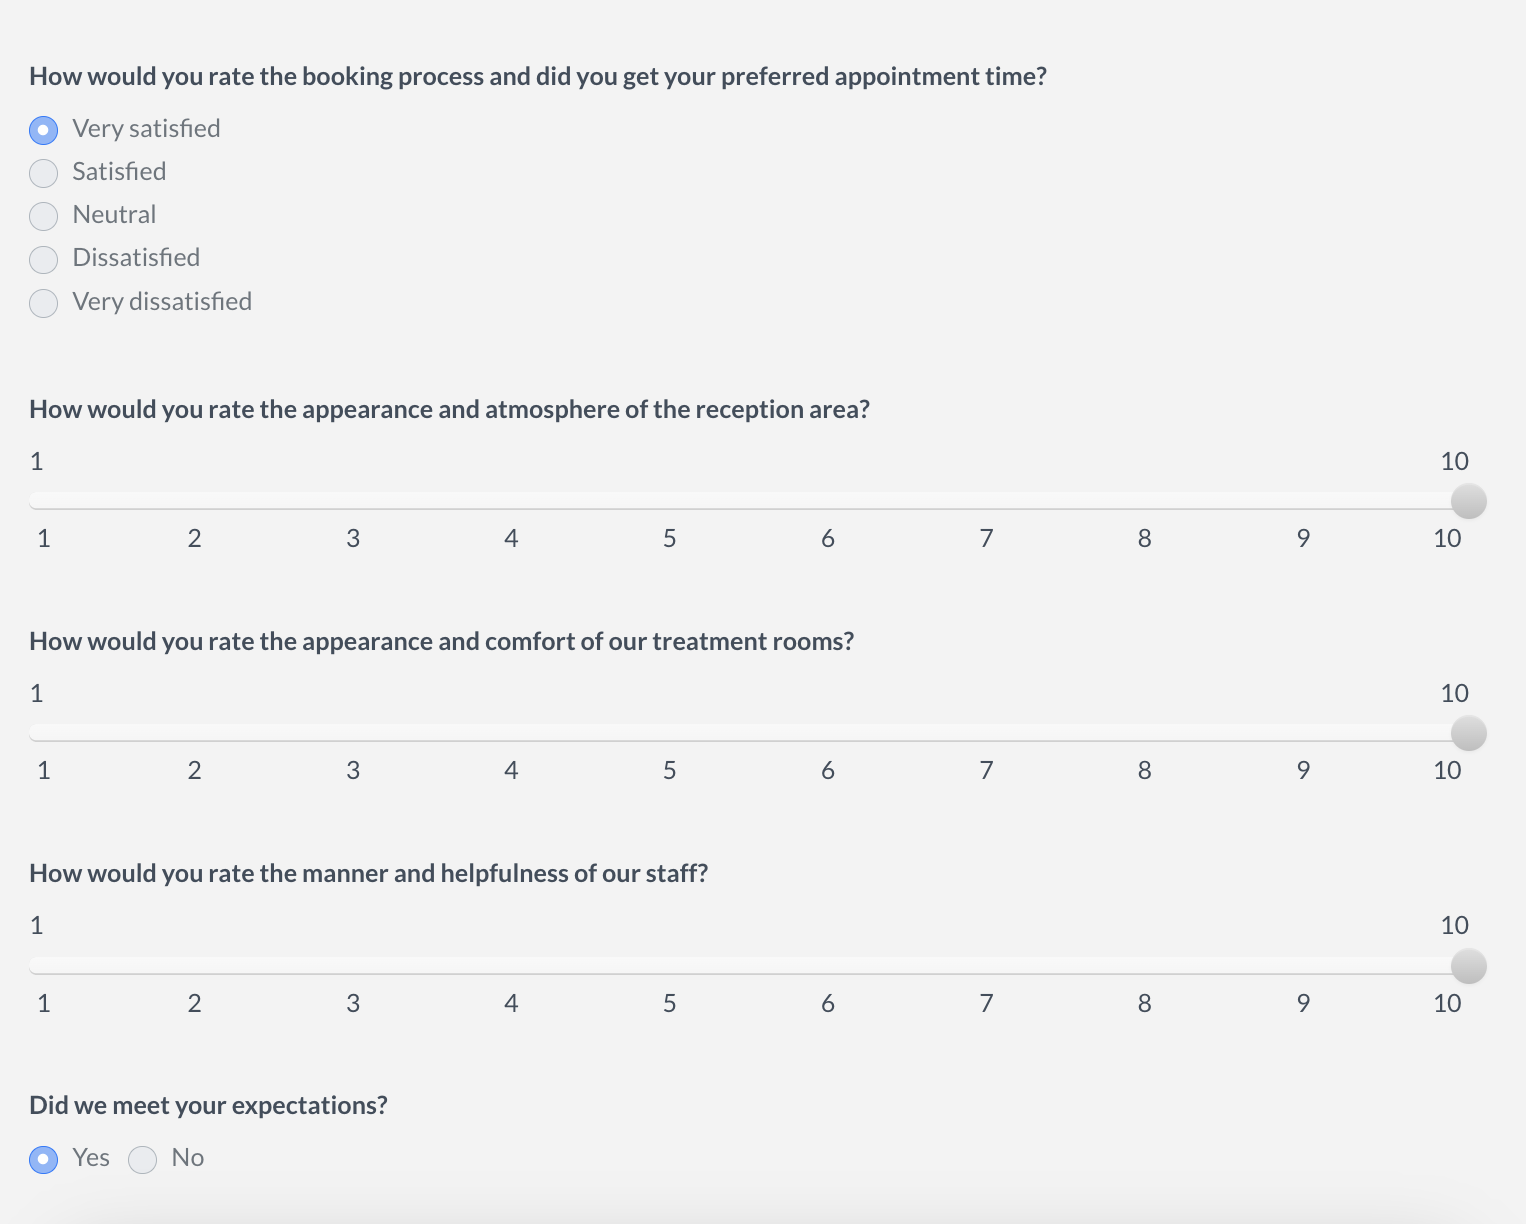This screenshot has width=1526, height=1224.
Task: Click the reception area slider handle
Action: [x=1469, y=502]
